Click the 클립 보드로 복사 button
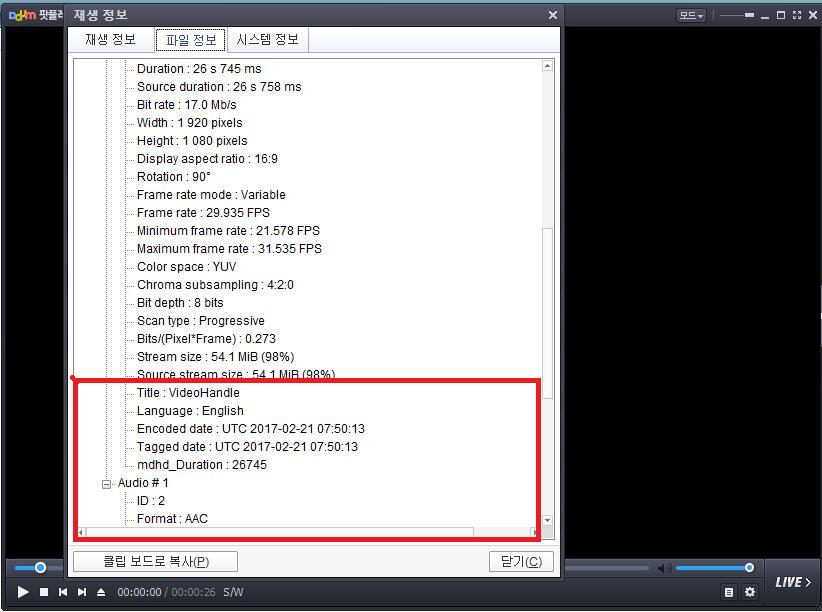 pyautogui.click(x=155, y=561)
